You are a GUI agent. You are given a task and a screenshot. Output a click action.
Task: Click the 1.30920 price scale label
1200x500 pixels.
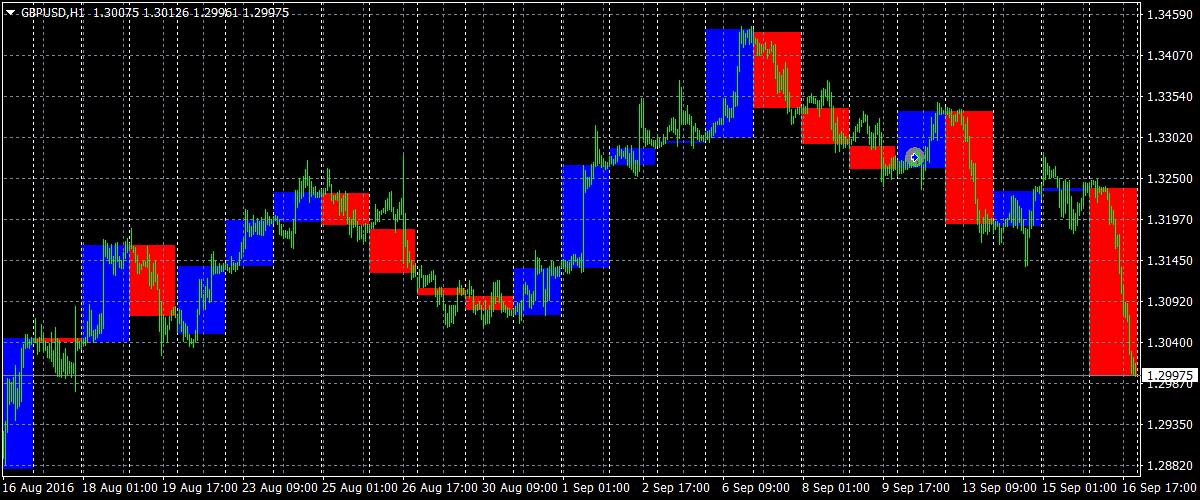pos(1168,301)
